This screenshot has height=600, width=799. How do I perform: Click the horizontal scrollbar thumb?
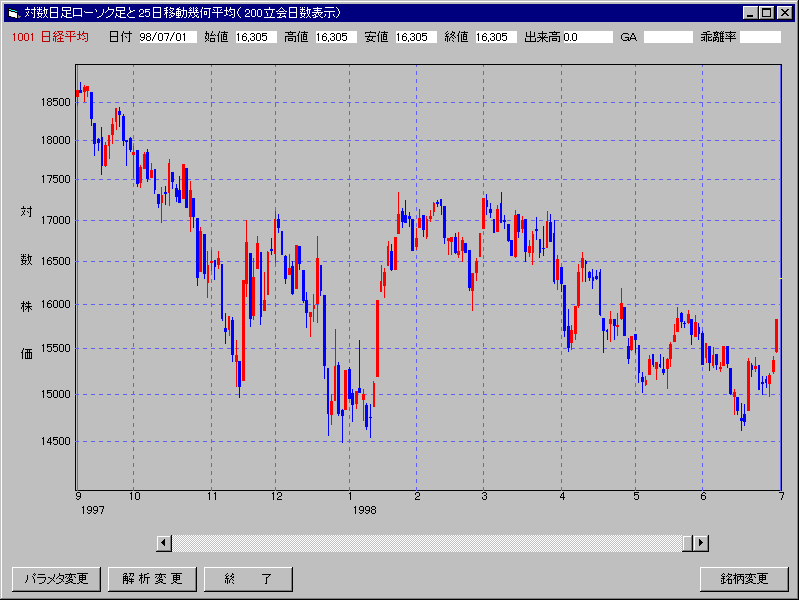[x=688, y=543]
